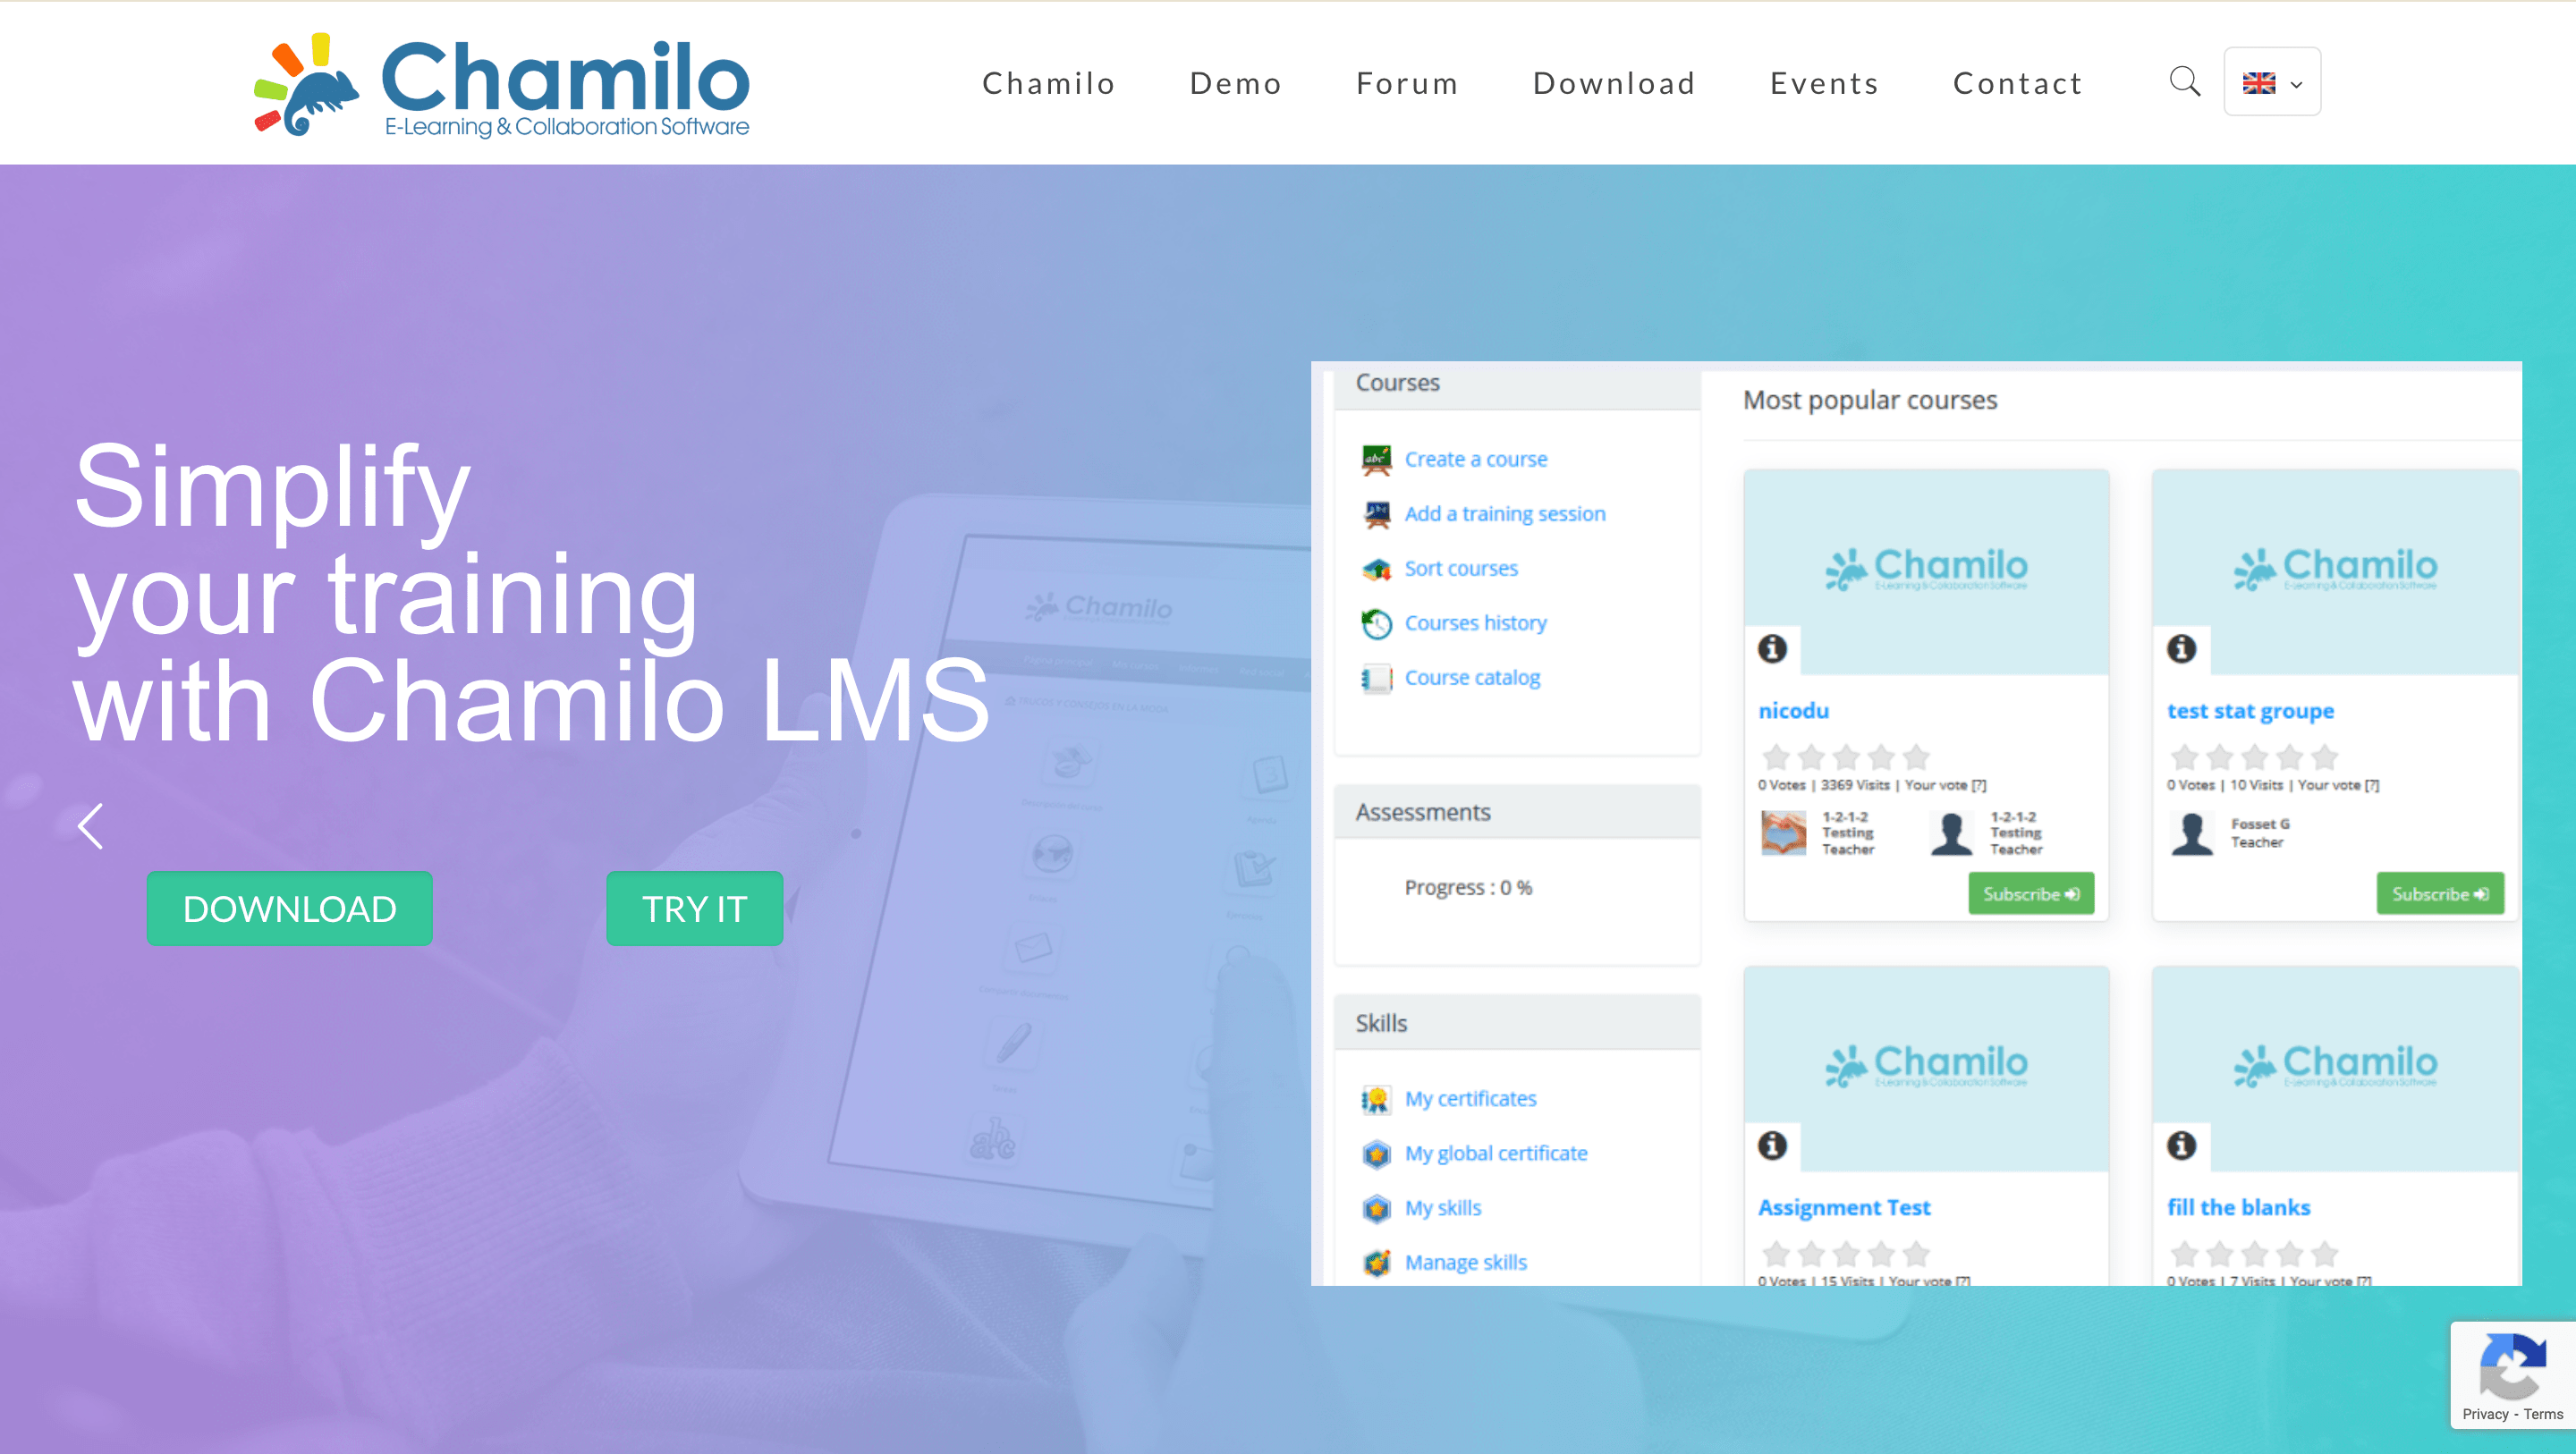Click the previous slide arrow
This screenshot has width=2576, height=1454.
(90, 824)
